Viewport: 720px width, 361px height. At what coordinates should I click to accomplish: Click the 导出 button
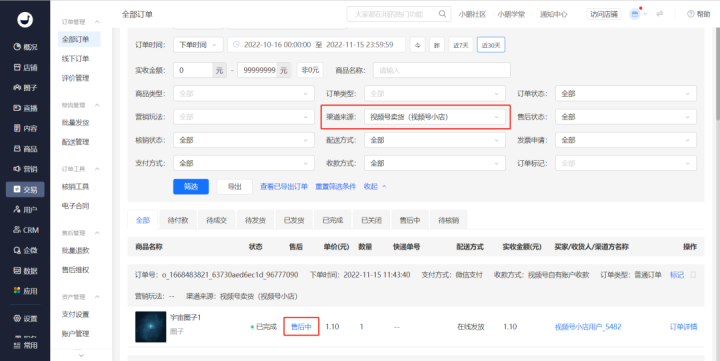click(235, 186)
